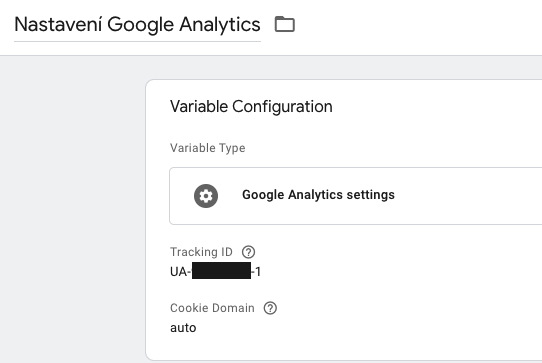Click the blacked-out part of the tracking ID
542x363 pixels.
[x=221, y=271]
